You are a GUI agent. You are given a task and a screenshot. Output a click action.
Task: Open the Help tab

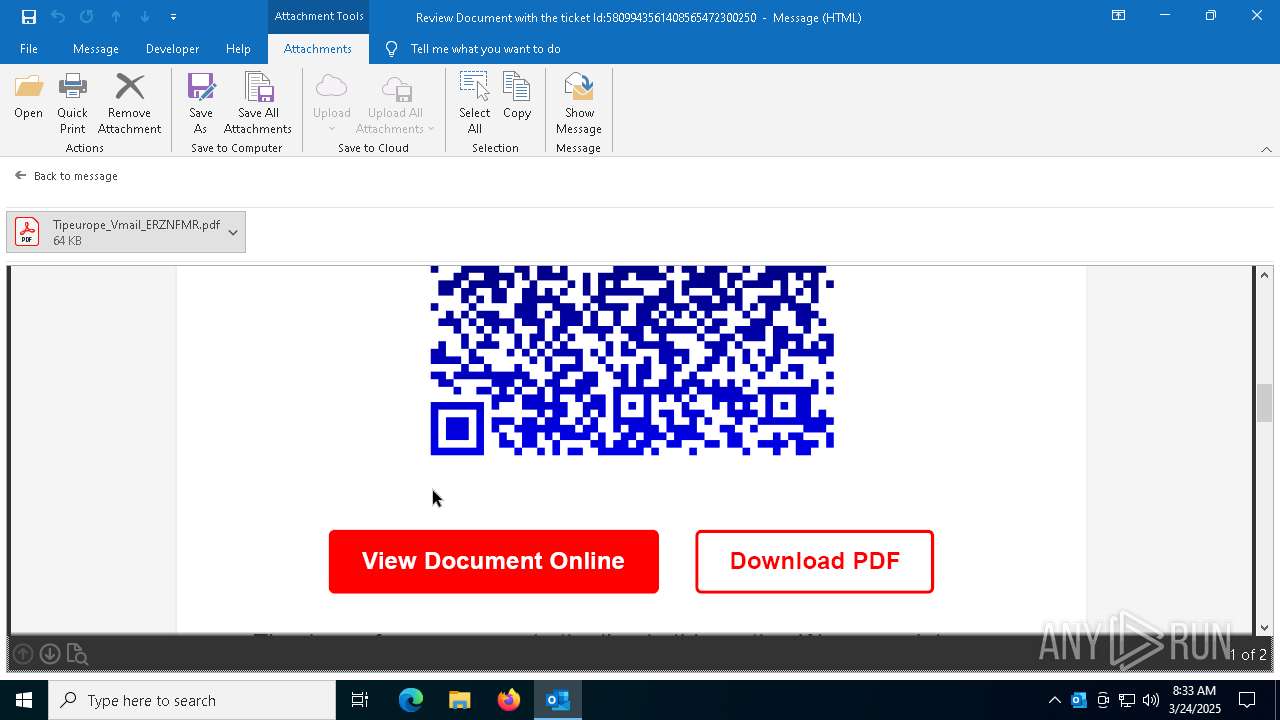(x=238, y=49)
